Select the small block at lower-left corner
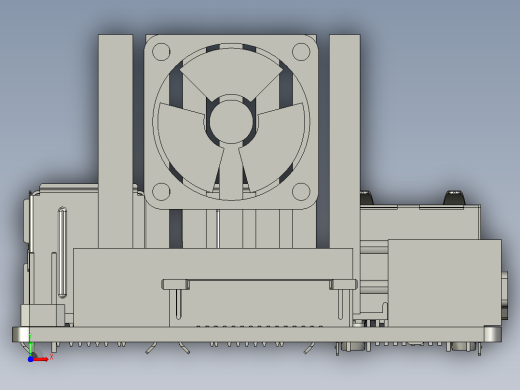The height and width of the screenshot is (390, 520). pyautogui.click(x=43, y=315)
